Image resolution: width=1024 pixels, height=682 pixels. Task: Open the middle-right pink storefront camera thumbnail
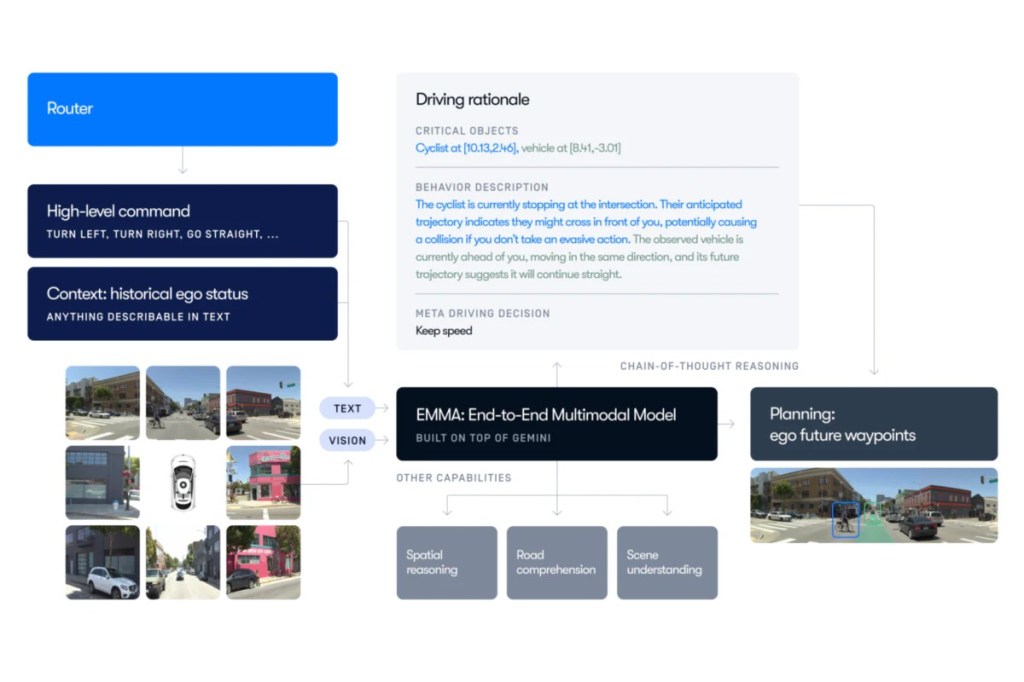tap(263, 483)
